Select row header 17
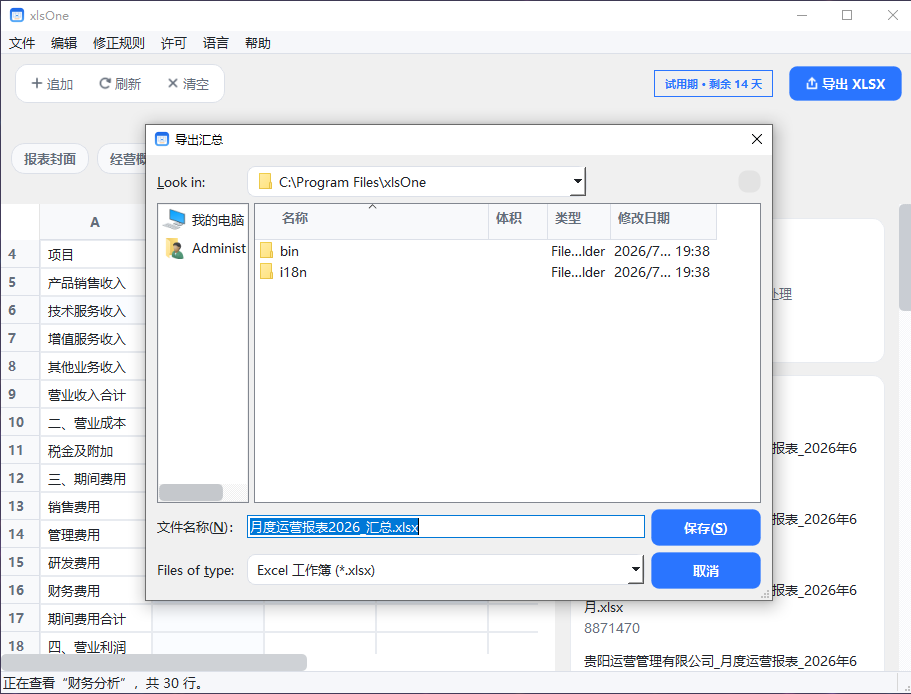911x694 pixels. pyautogui.click(x=20, y=618)
